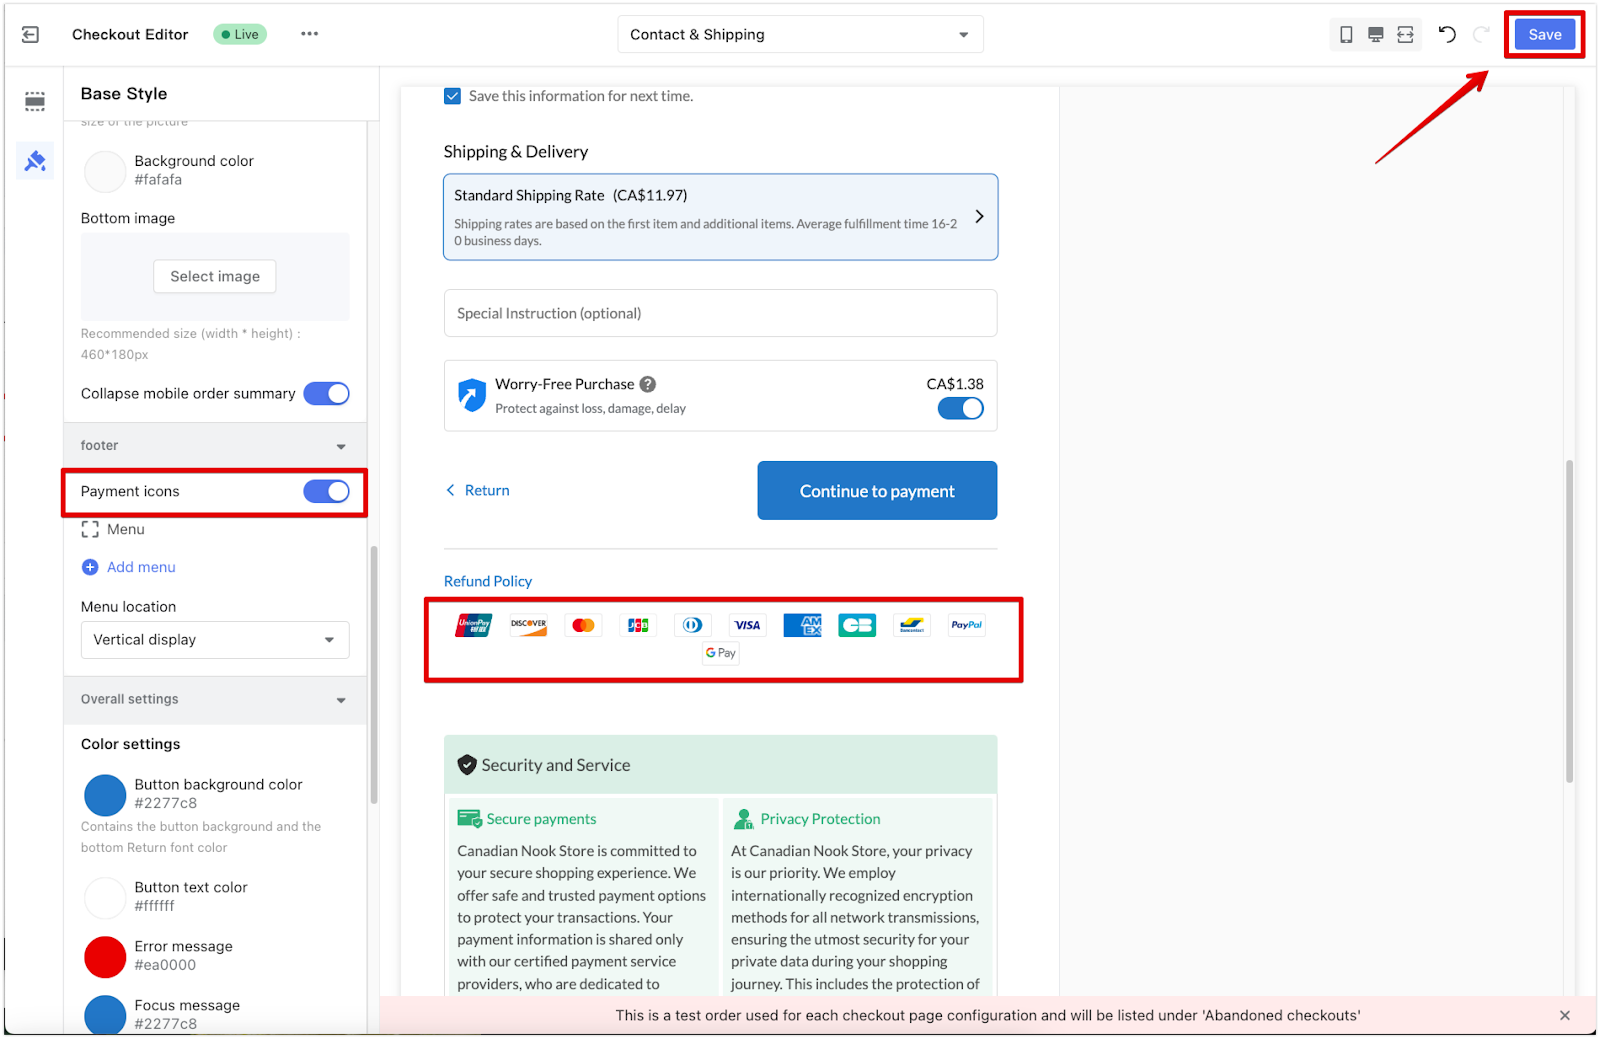Open the style brush panel in the sidebar
1600x1039 pixels.
coord(35,160)
